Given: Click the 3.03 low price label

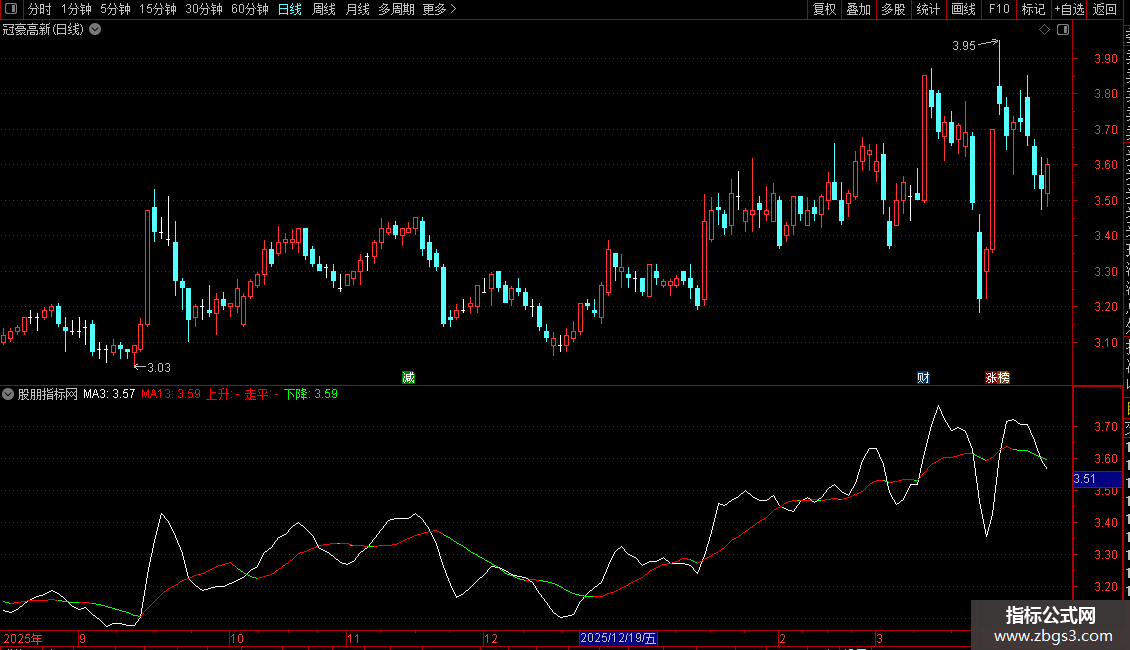Looking at the screenshot, I should point(159,368).
